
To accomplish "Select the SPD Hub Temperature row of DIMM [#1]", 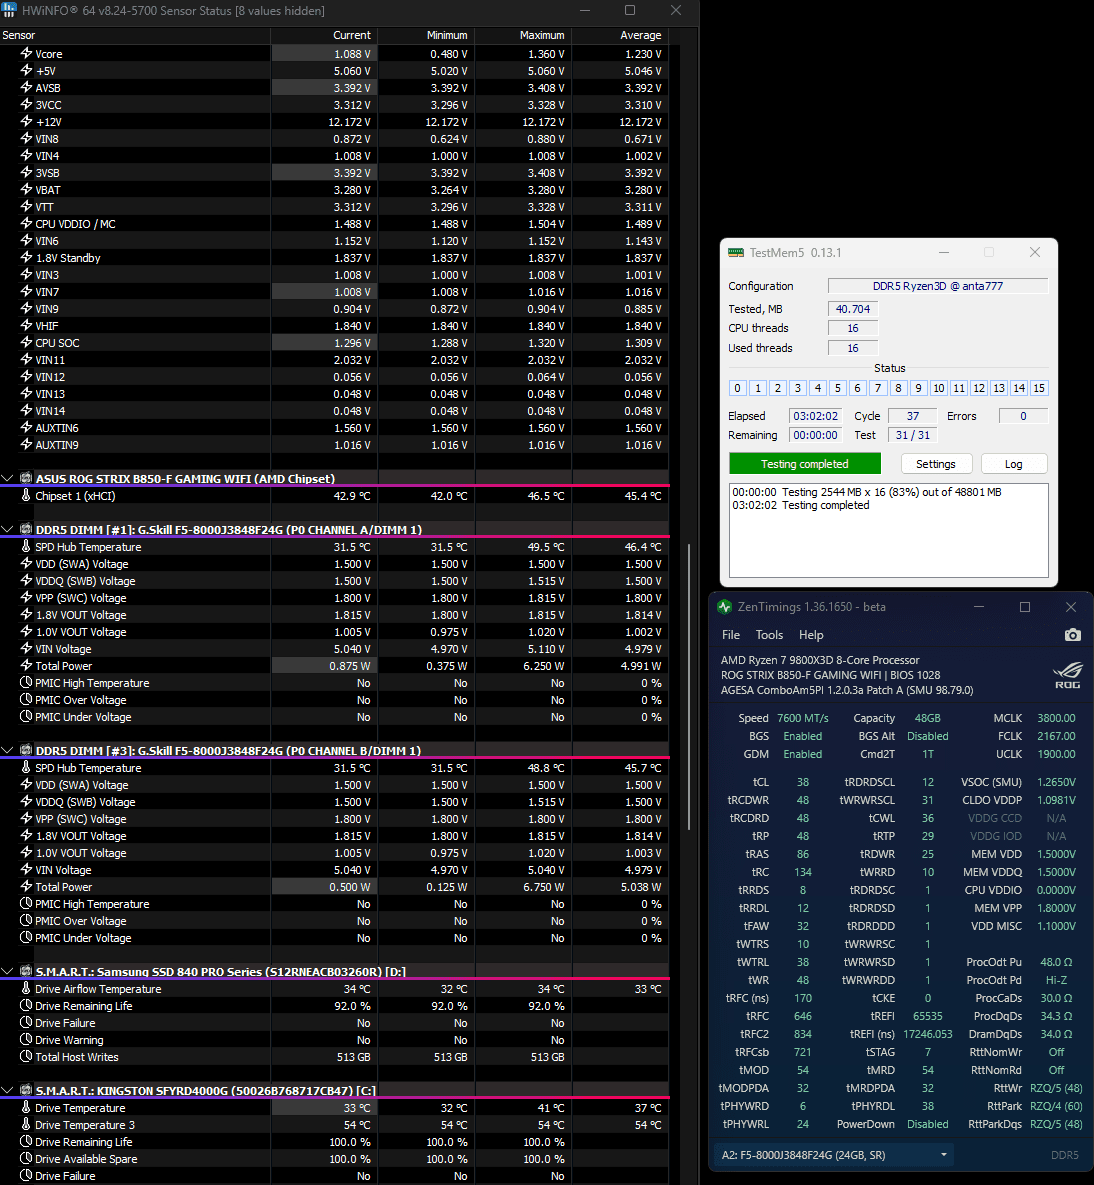I will tap(334, 546).
